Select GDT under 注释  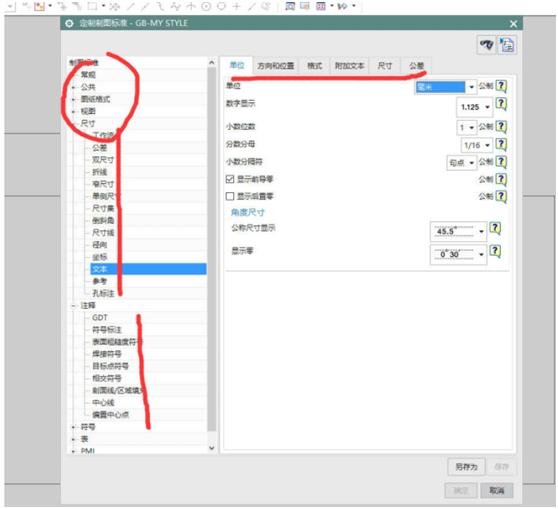tap(99, 318)
